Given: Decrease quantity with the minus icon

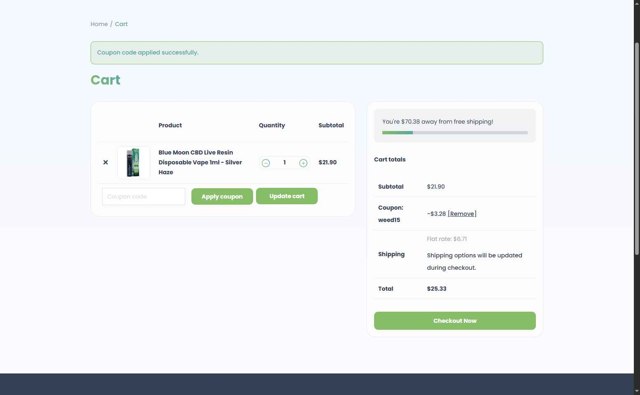Looking at the screenshot, I should click(x=266, y=163).
